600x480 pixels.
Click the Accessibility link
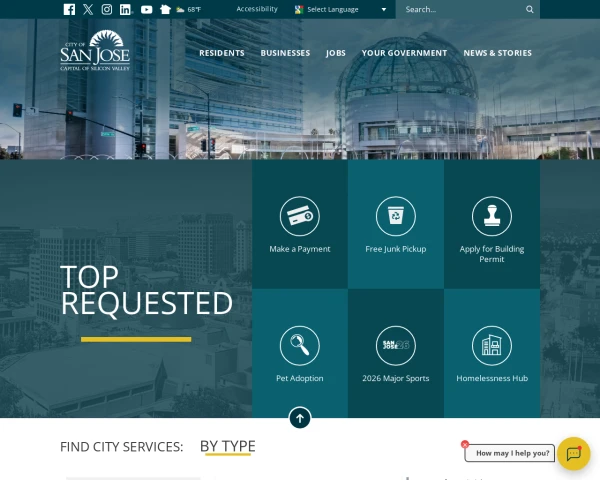point(257,9)
